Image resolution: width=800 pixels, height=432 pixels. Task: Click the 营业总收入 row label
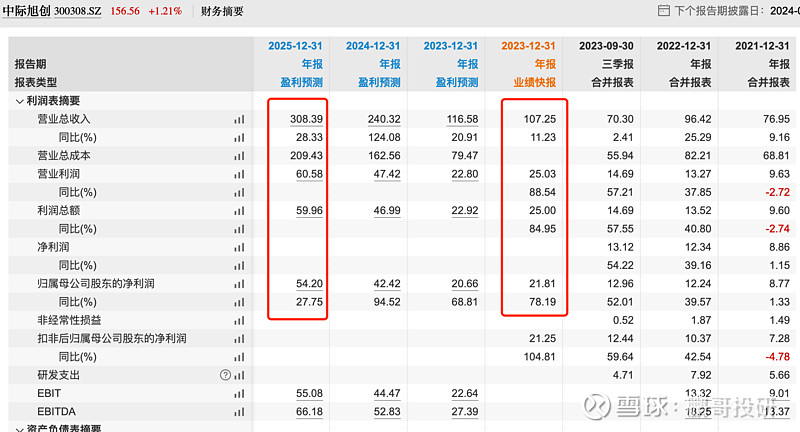point(64,119)
